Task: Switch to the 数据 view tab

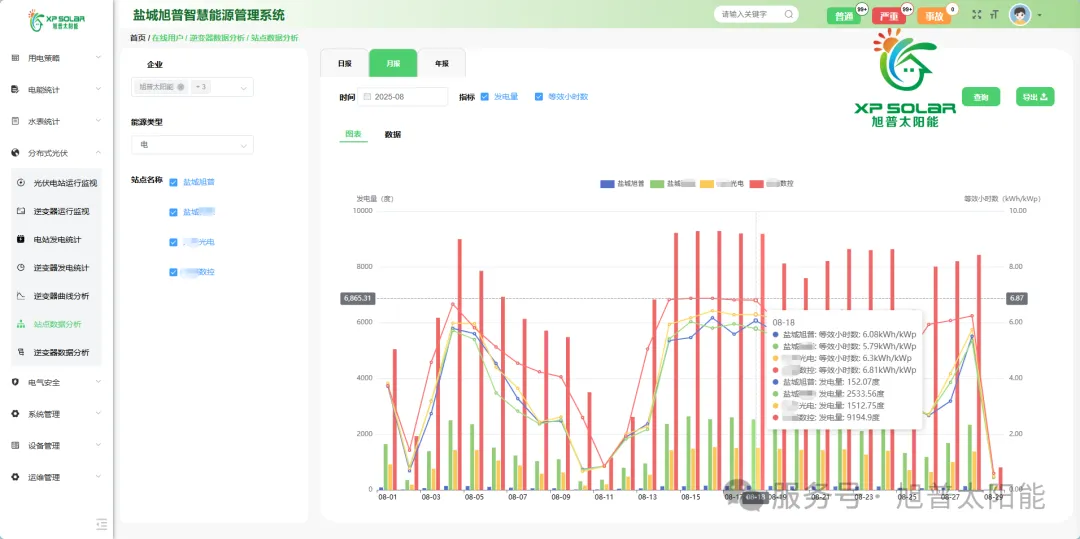Action: 393,134
